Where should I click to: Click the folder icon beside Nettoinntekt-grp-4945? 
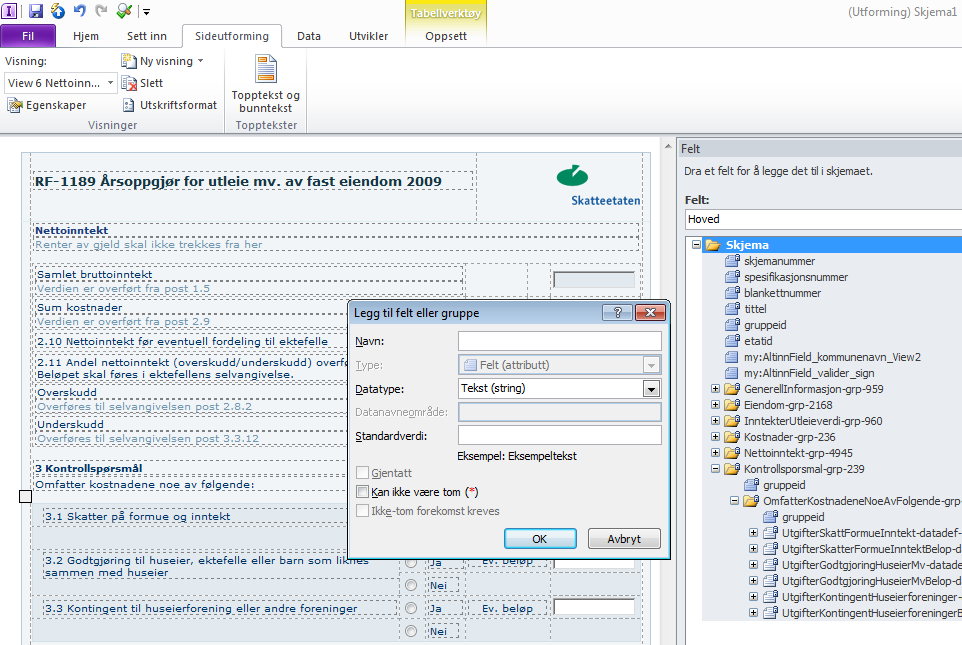tap(733, 452)
